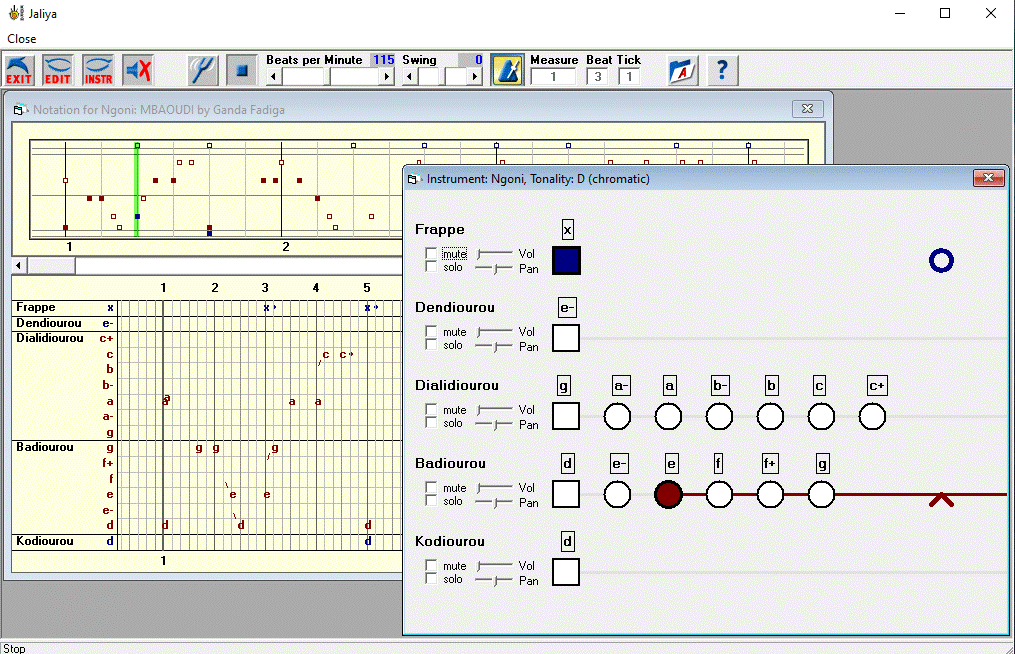Open the INSTR instrument window icon
The image size is (1015, 654).
tap(98, 70)
